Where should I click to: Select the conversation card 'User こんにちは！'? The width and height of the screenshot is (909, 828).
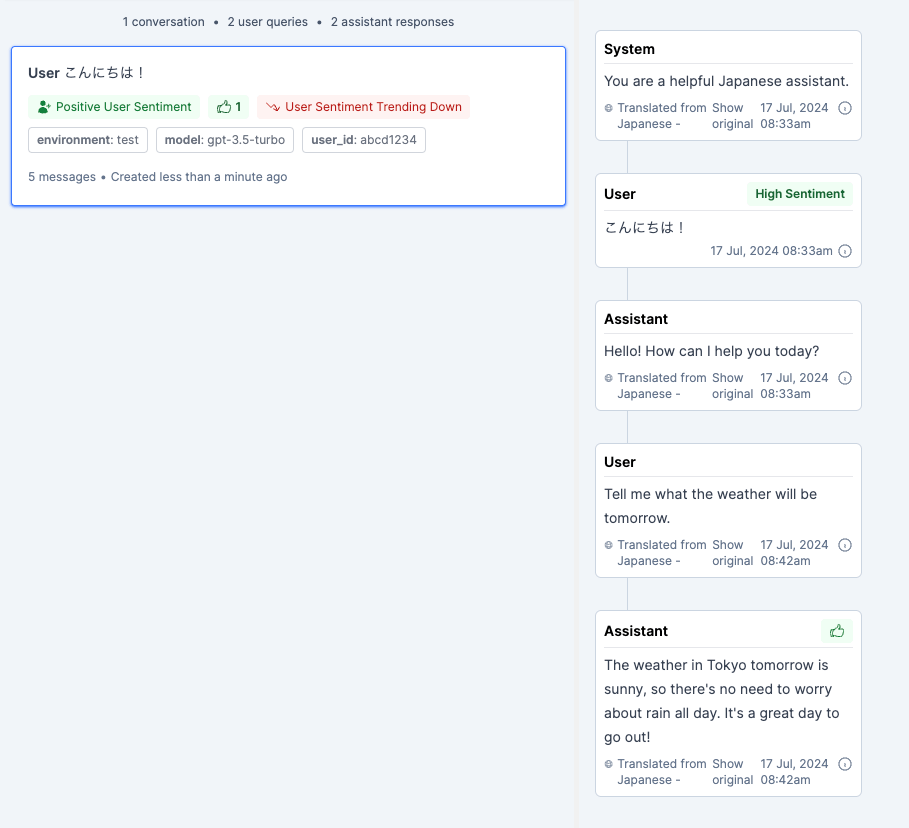pos(288,126)
